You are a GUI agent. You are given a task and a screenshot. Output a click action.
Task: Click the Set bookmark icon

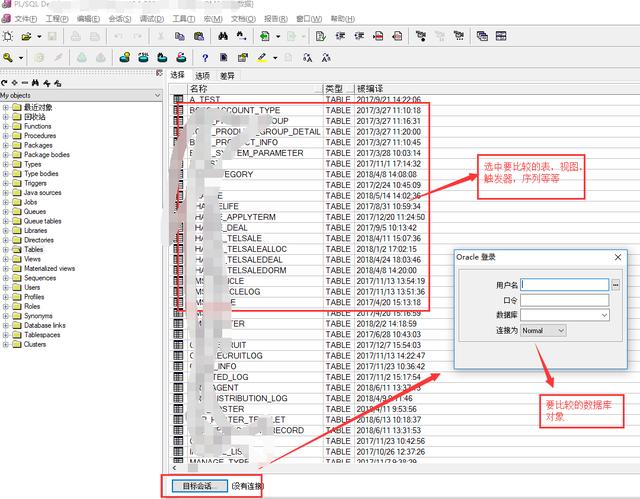(x=421, y=36)
